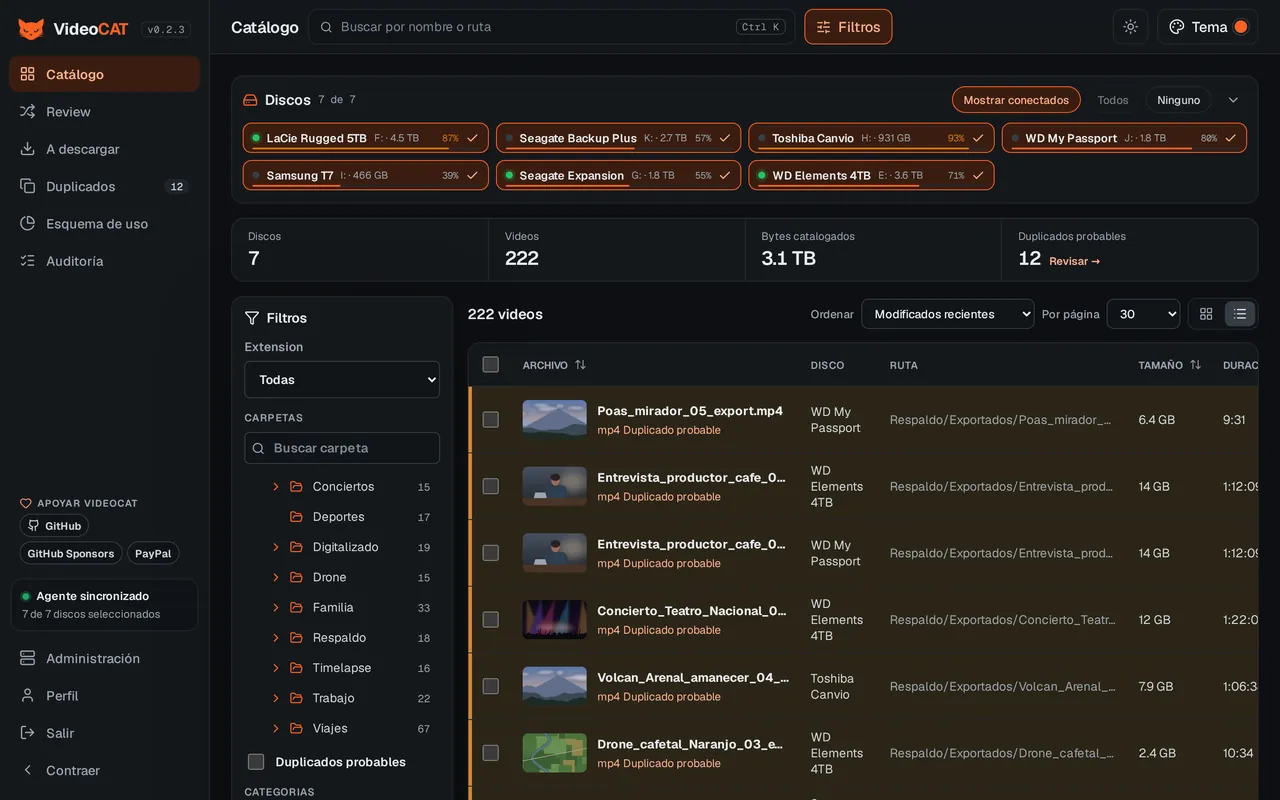Click the VideoCAT cat logo icon
The height and width of the screenshot is (800, 1280).
[31, 29]
